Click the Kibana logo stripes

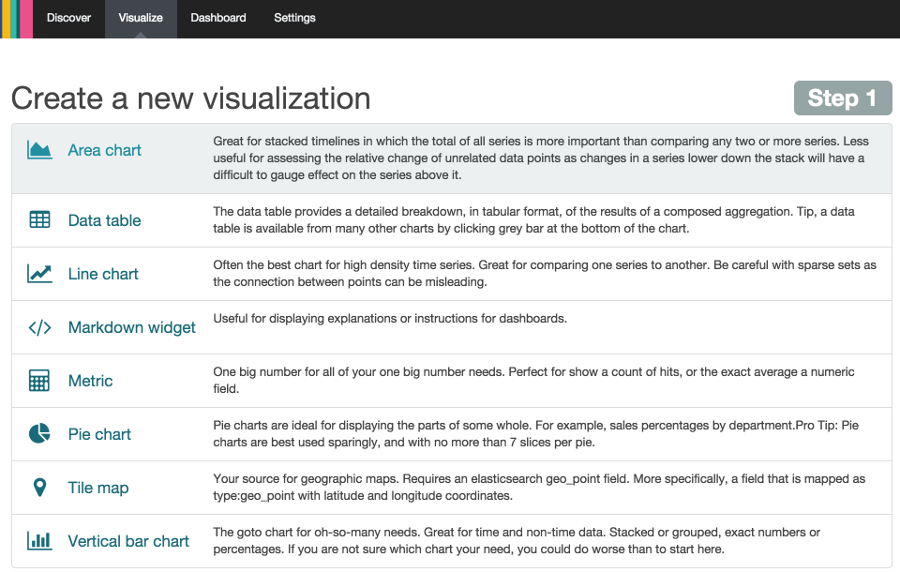(x=17, y=18)
